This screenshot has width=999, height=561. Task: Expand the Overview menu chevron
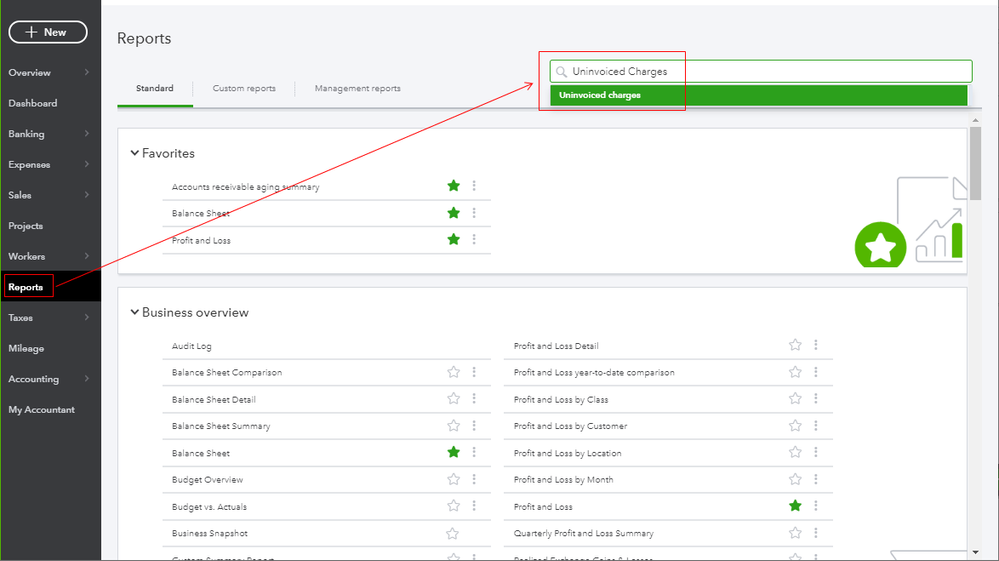tap(87, 72)
